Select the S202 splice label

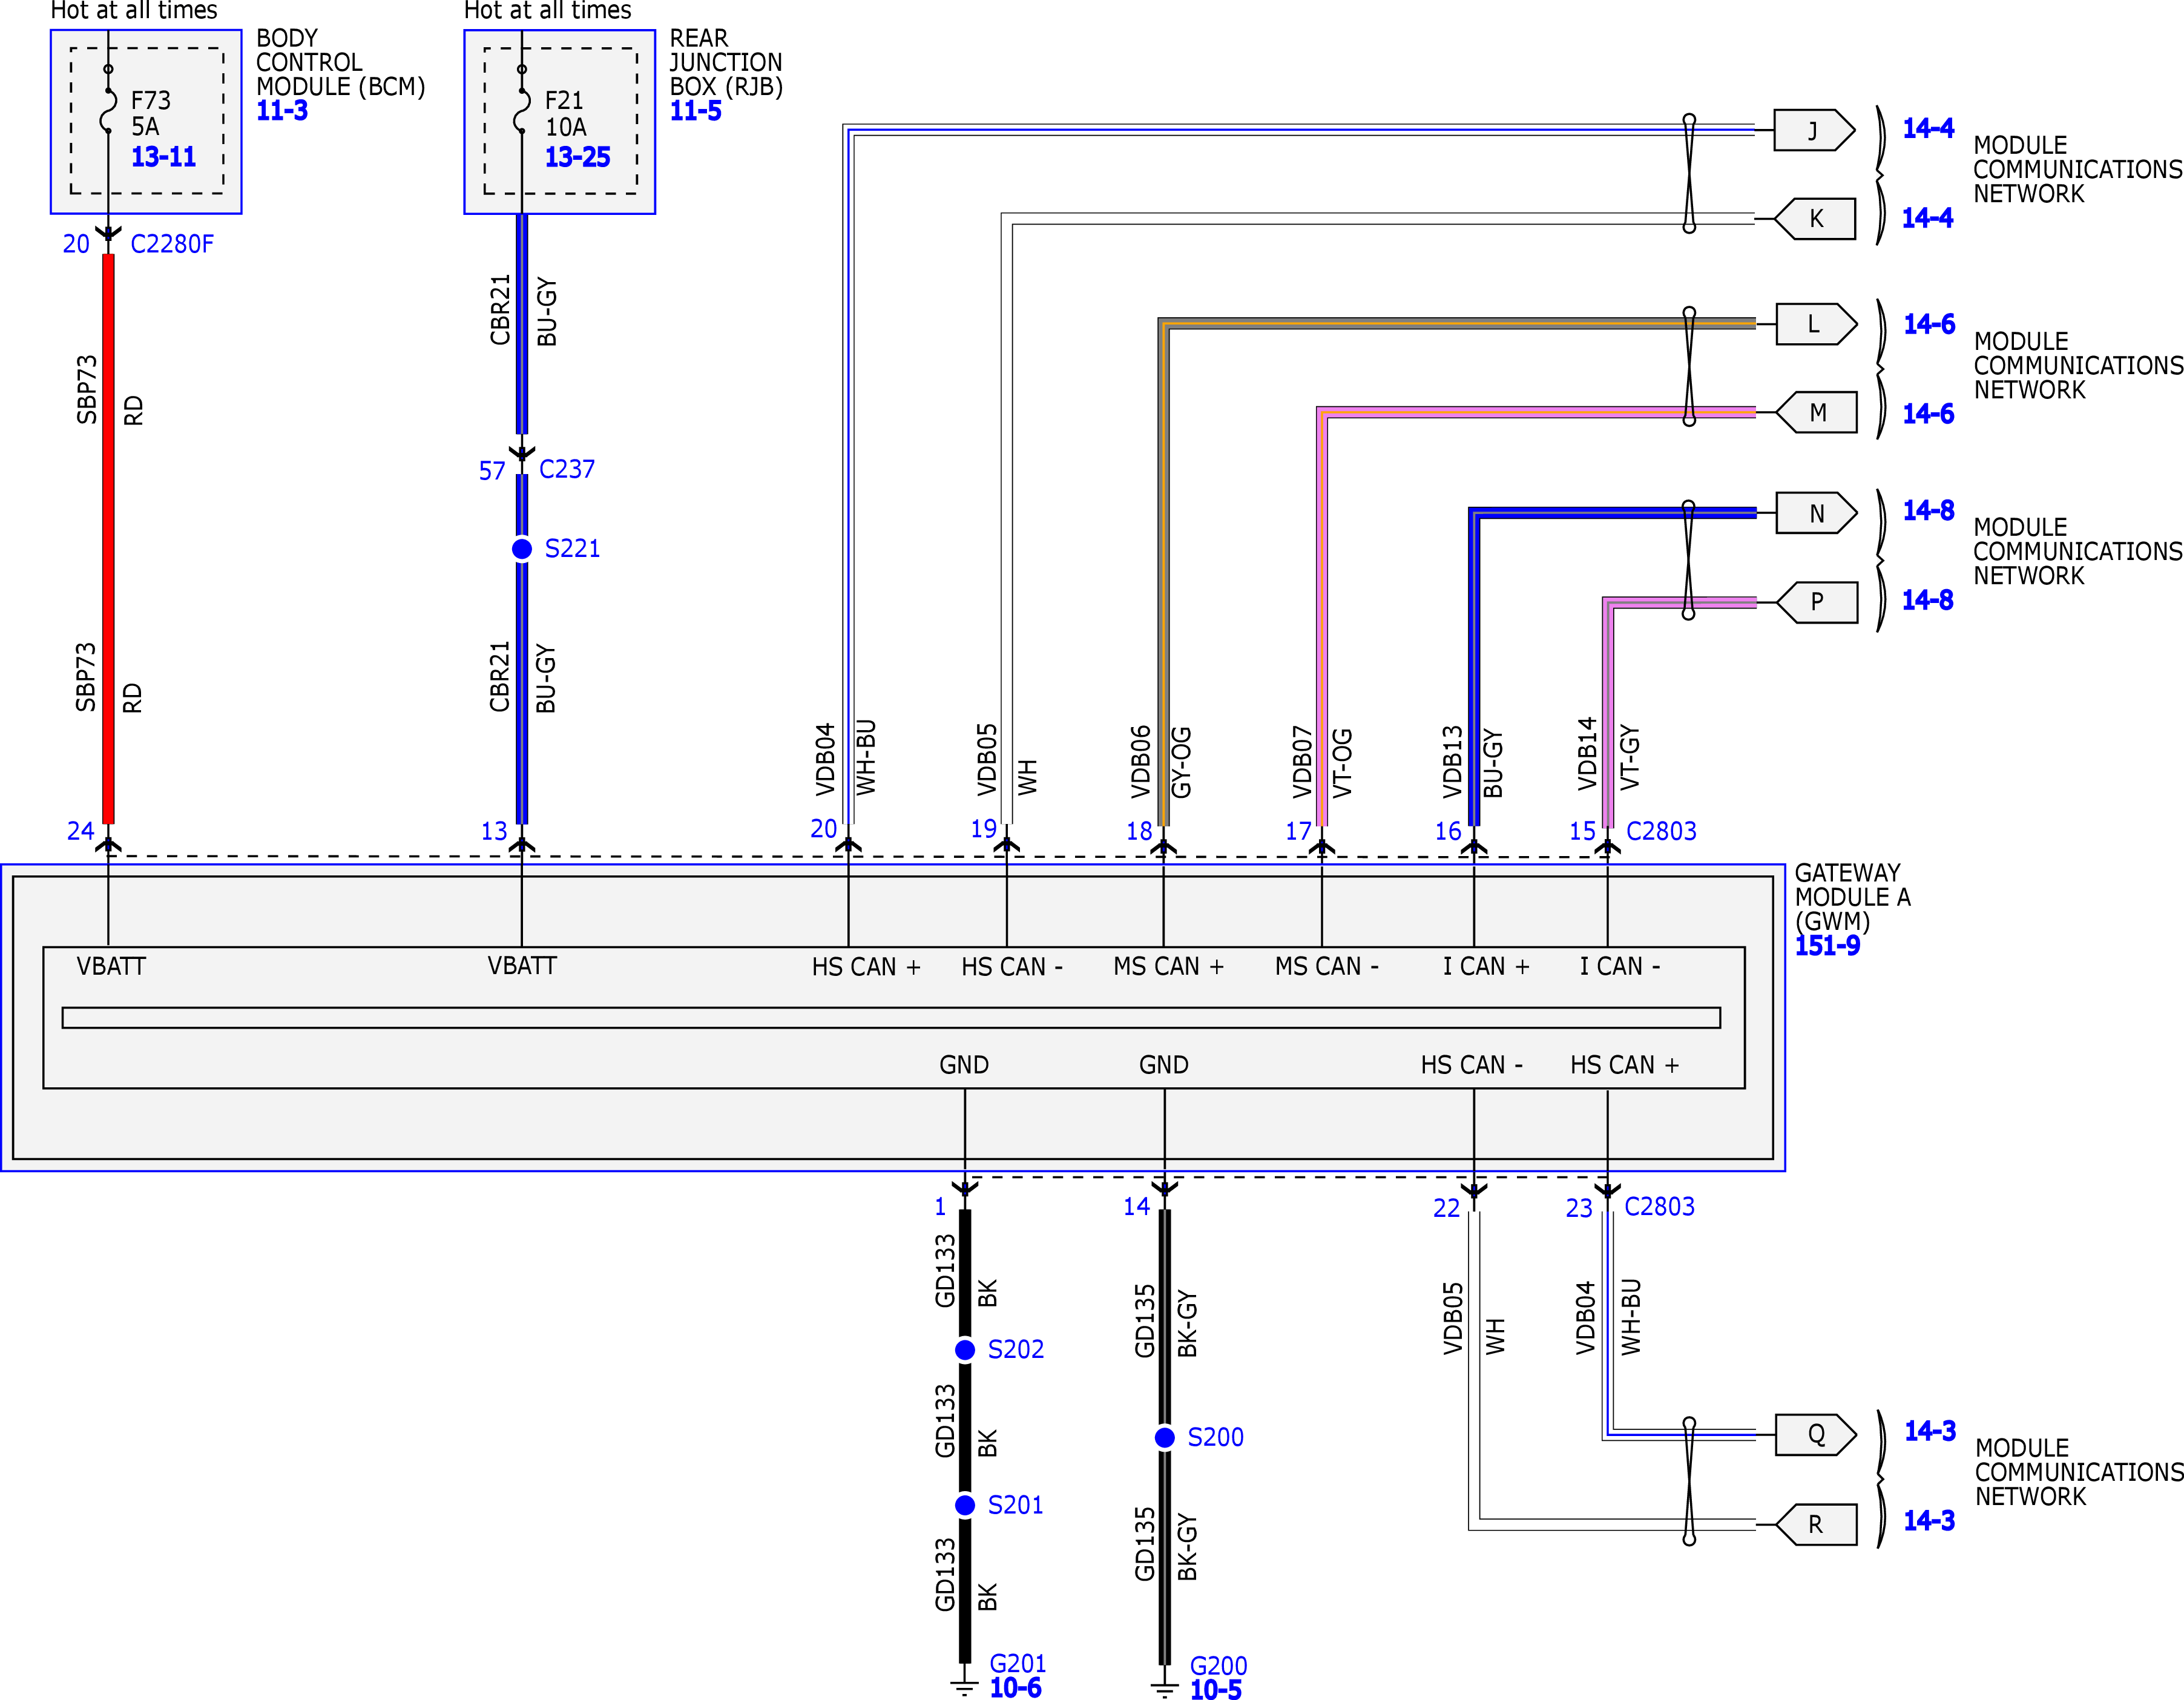(x=1015, y=1350)
